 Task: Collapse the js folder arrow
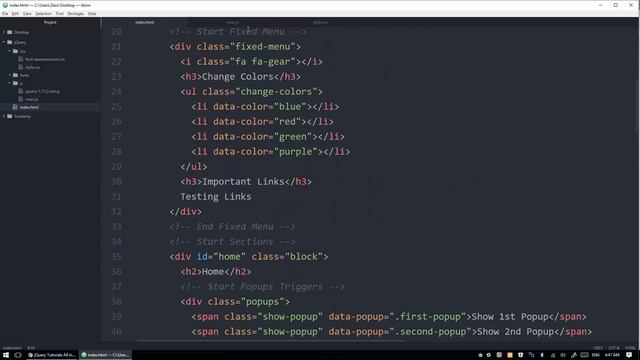click(x=10, y=83)
